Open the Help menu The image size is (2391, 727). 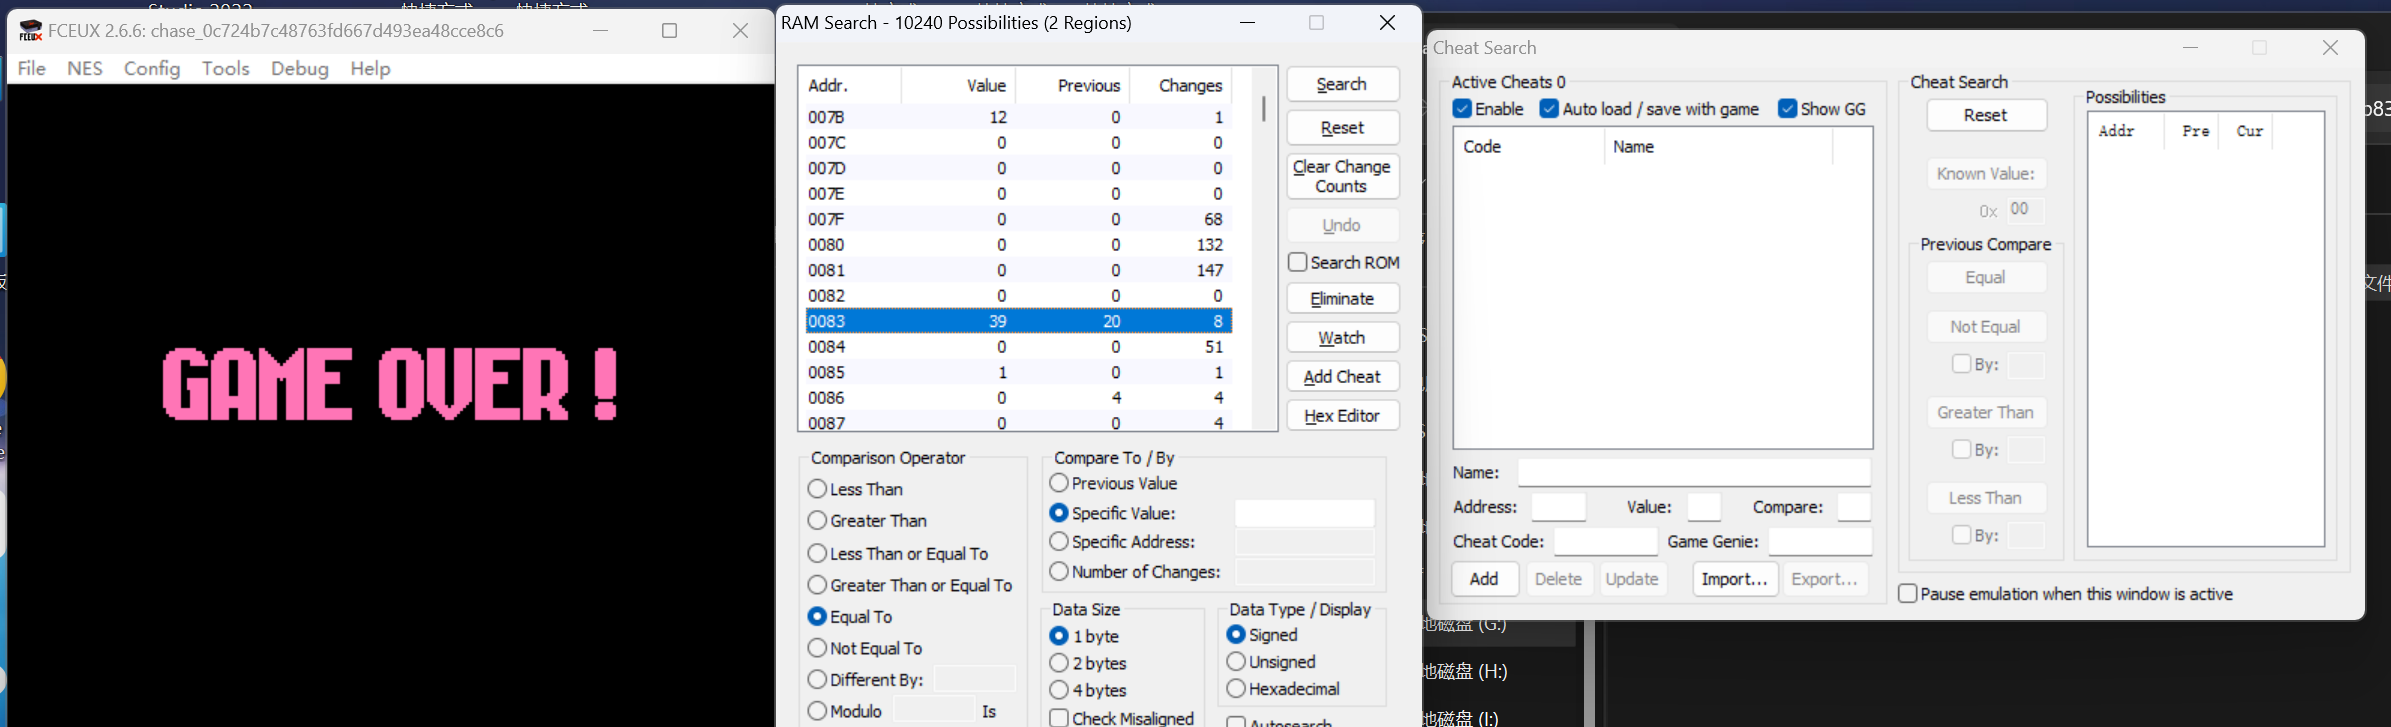pos(370,68)
